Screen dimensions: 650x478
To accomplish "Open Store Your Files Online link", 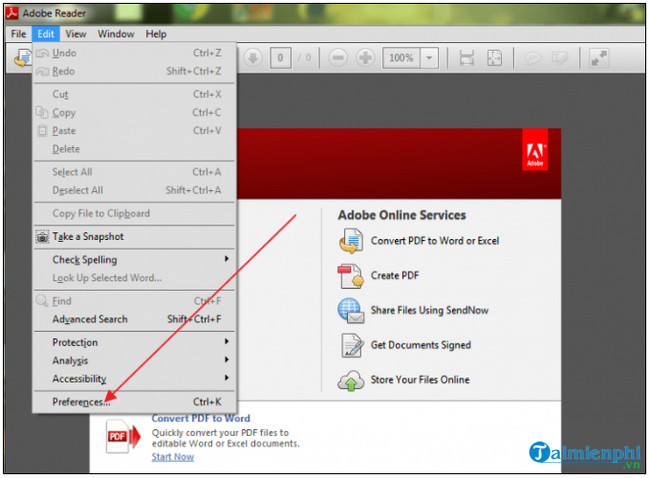I will [x=420, y=380].
